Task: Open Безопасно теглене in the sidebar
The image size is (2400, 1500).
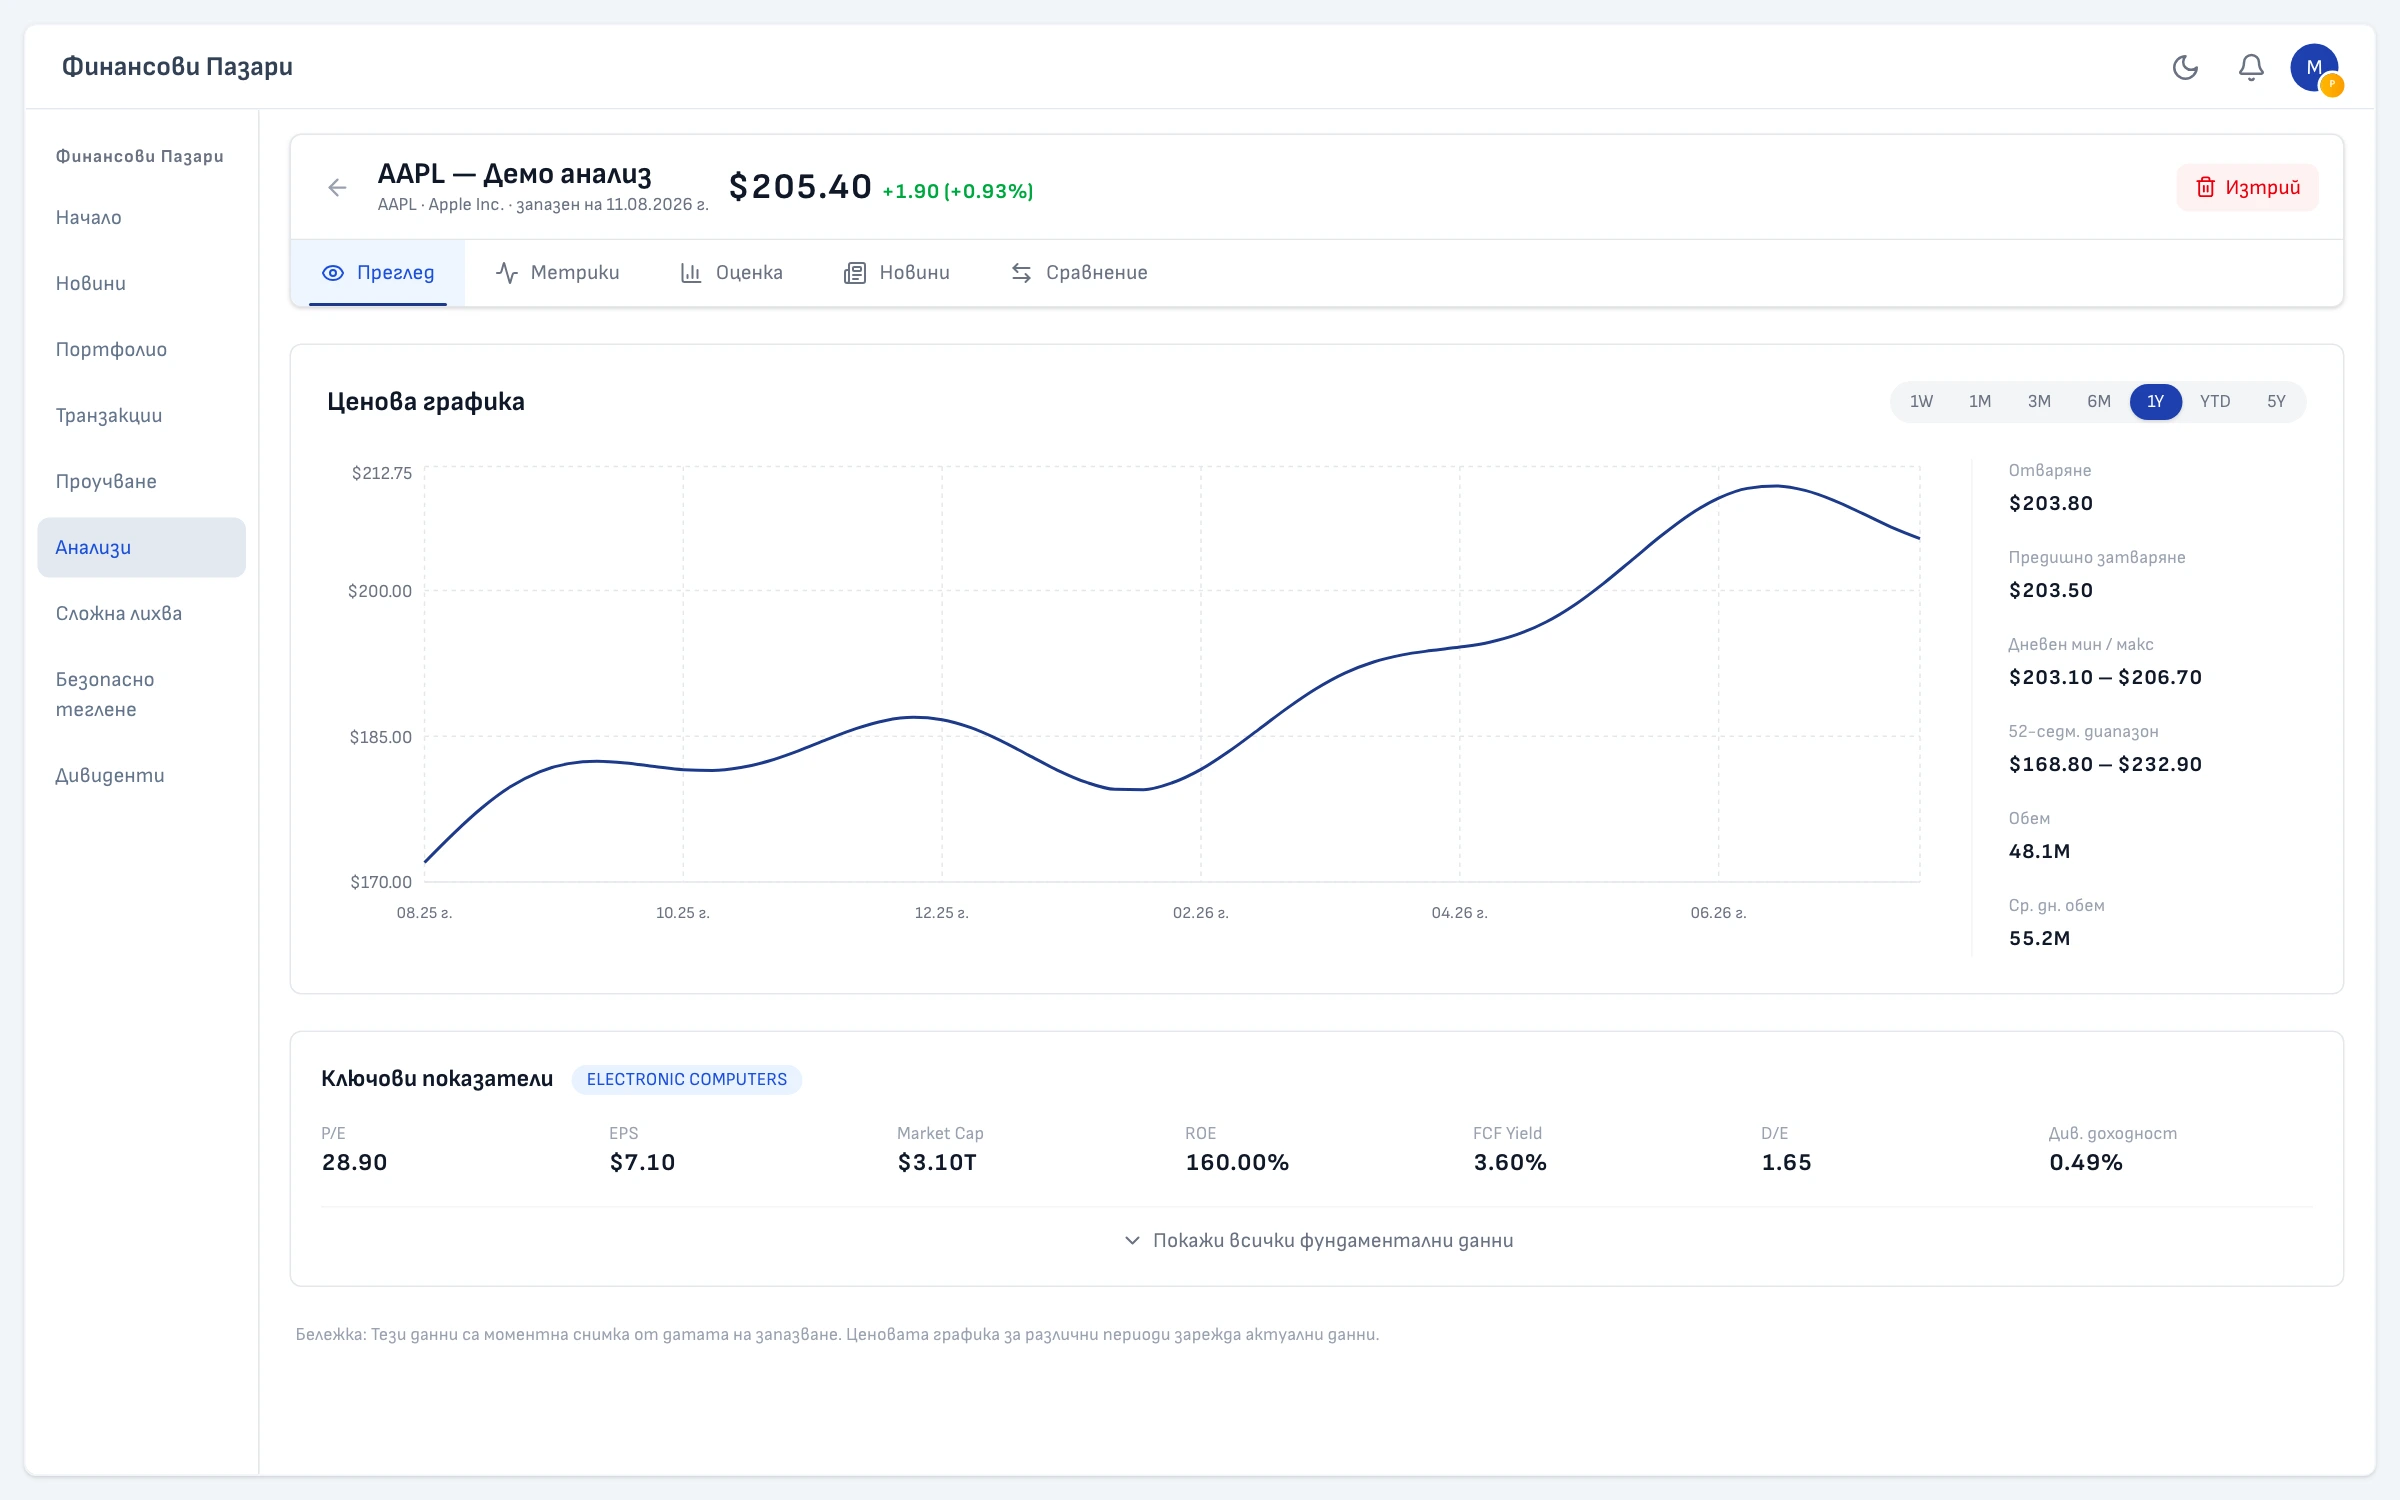Action: coord(141,694)
